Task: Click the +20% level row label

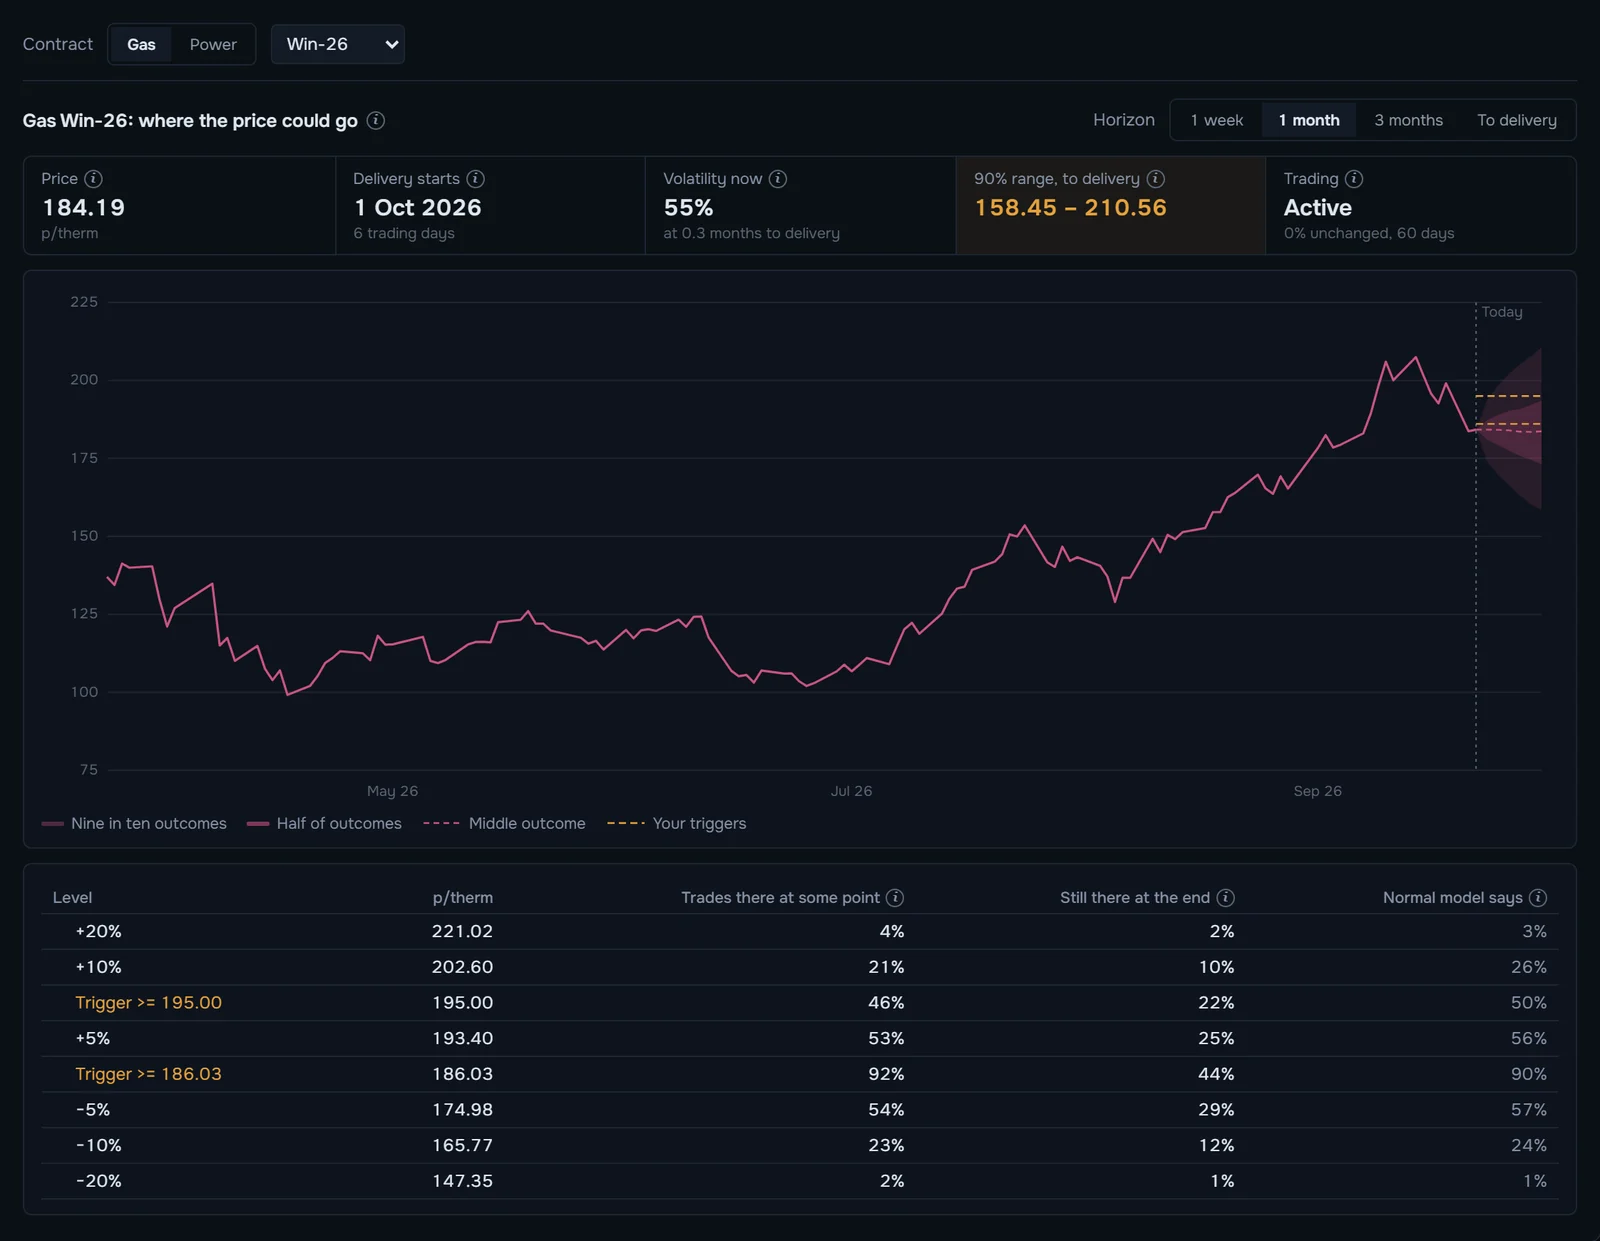Action: (99, 932)
